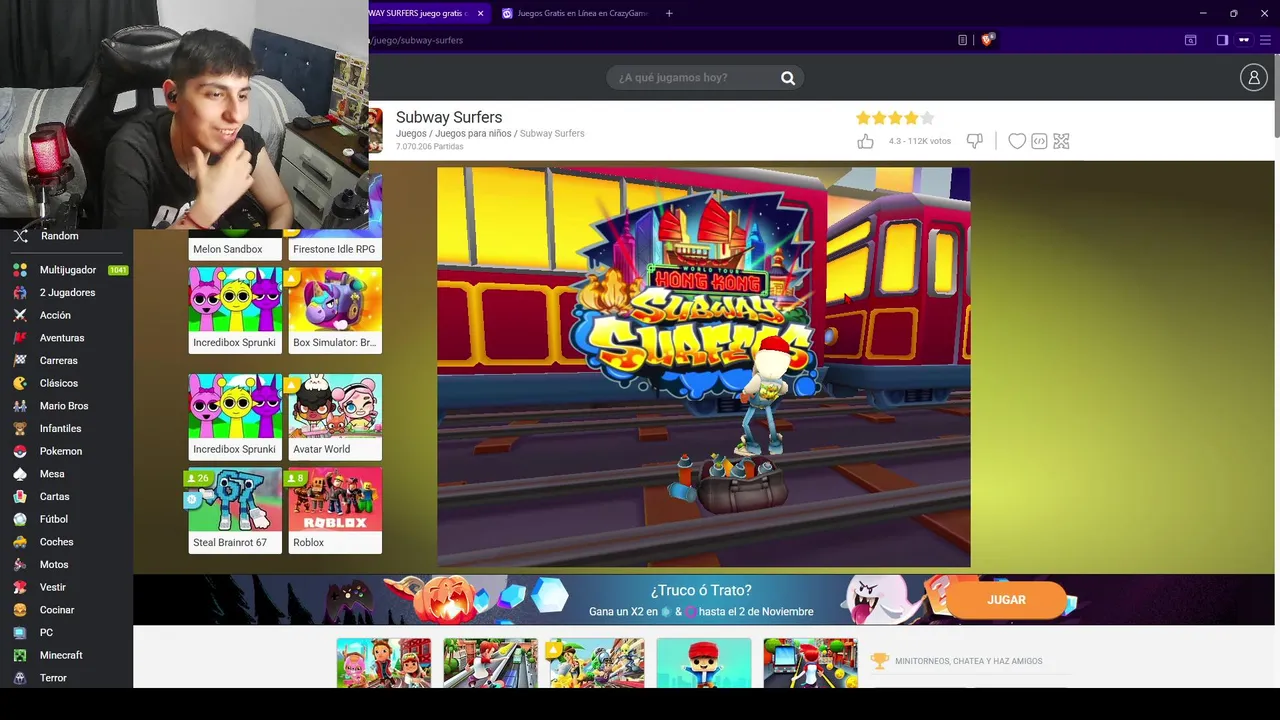Open Brave Shields lion icon
The height and width of the screenshot is (720, 1280).
tap(987, 40)
